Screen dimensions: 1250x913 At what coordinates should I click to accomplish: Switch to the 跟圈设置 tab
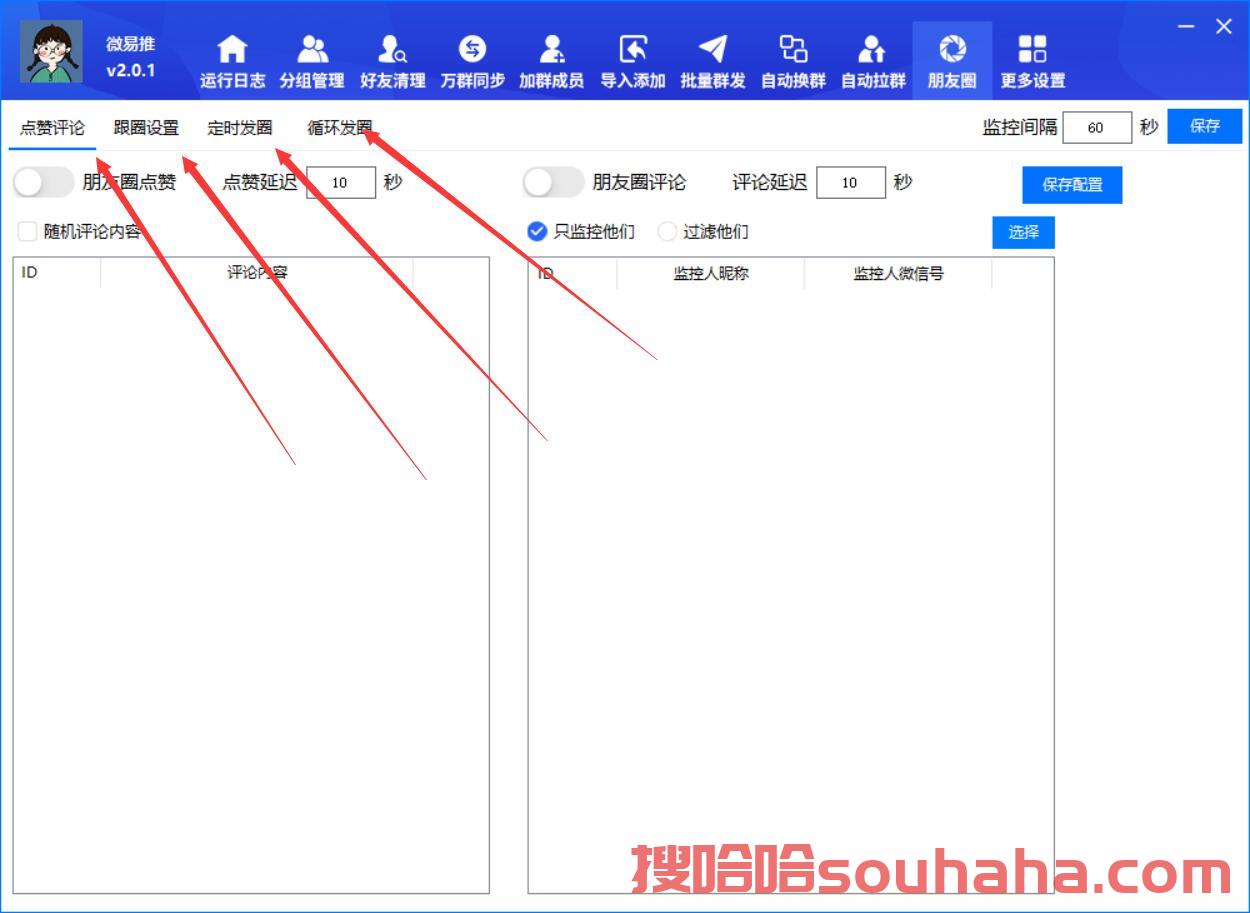(x=146, y=128)
